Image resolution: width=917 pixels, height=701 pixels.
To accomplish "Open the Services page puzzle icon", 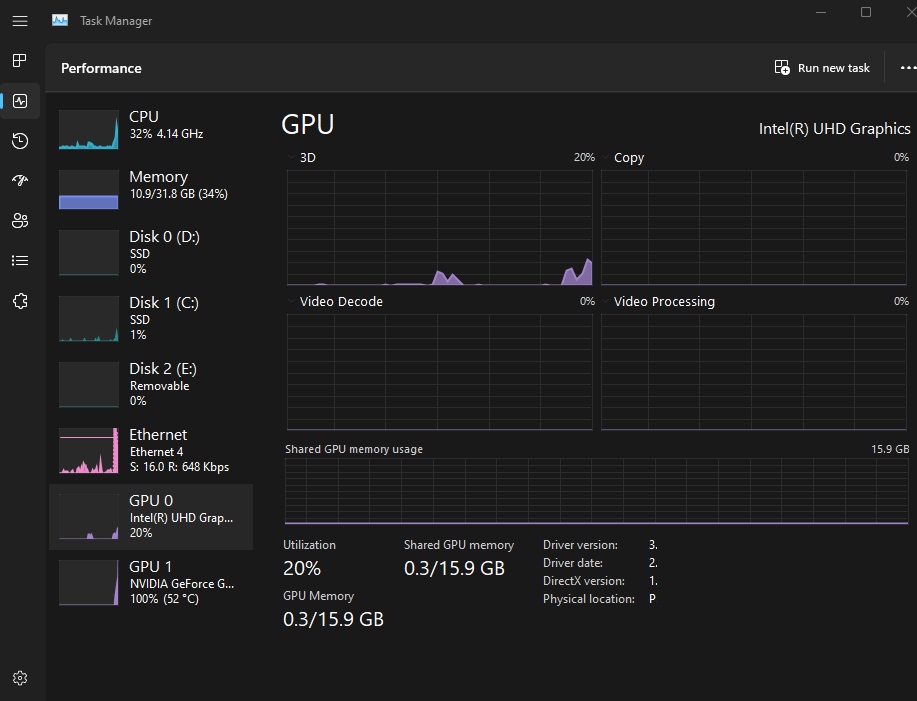I will coord(20,301).
